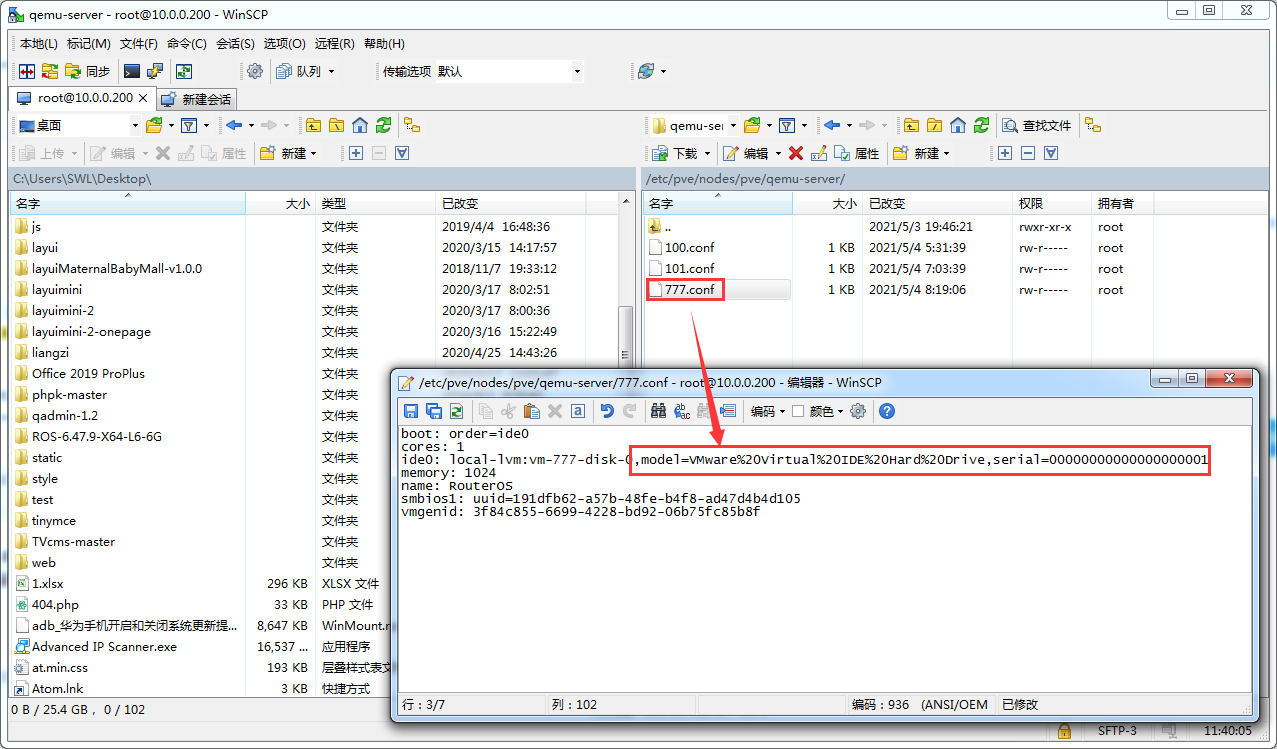Toggle the 颜色 checkbox in the editor
Viewport: 1277px width, 749px height.
tap(798, 411)
